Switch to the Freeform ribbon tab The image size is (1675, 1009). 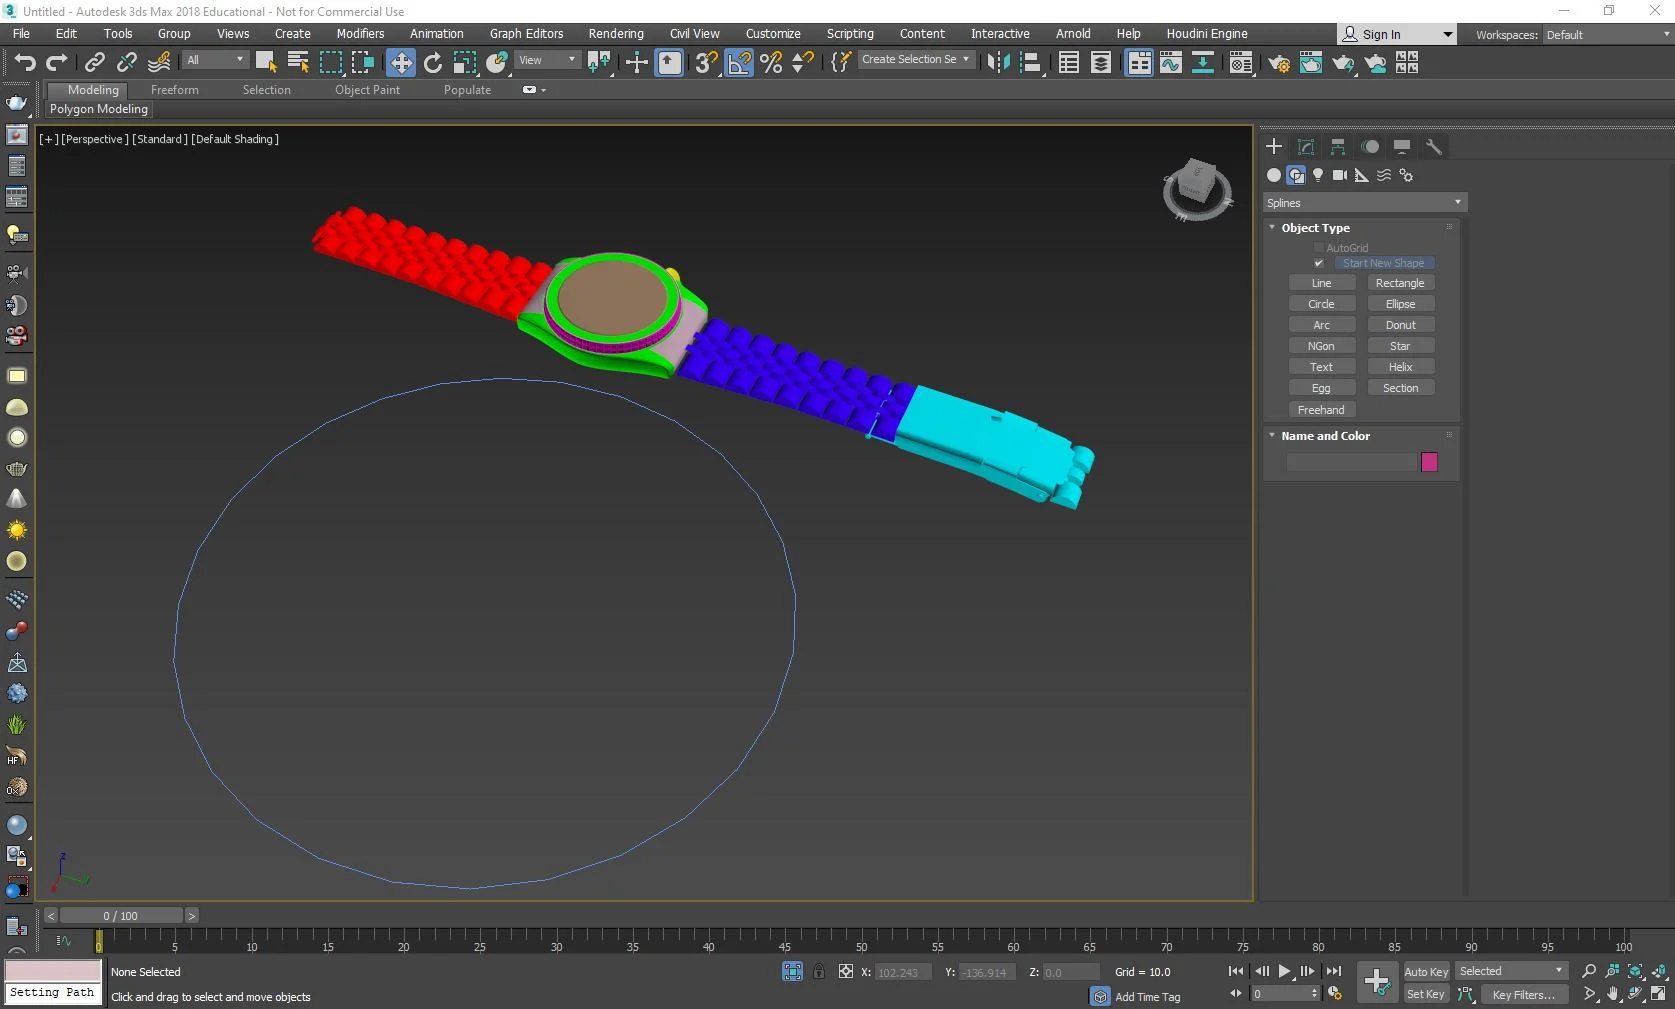point(174,90)
